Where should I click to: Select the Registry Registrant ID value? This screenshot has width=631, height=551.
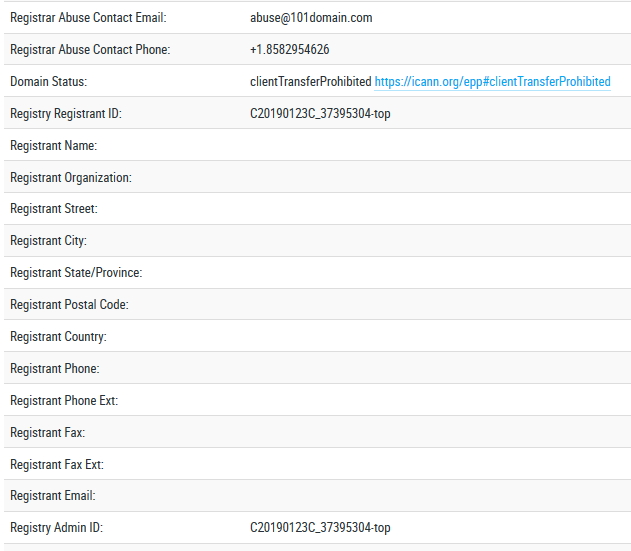pos(320,114)
